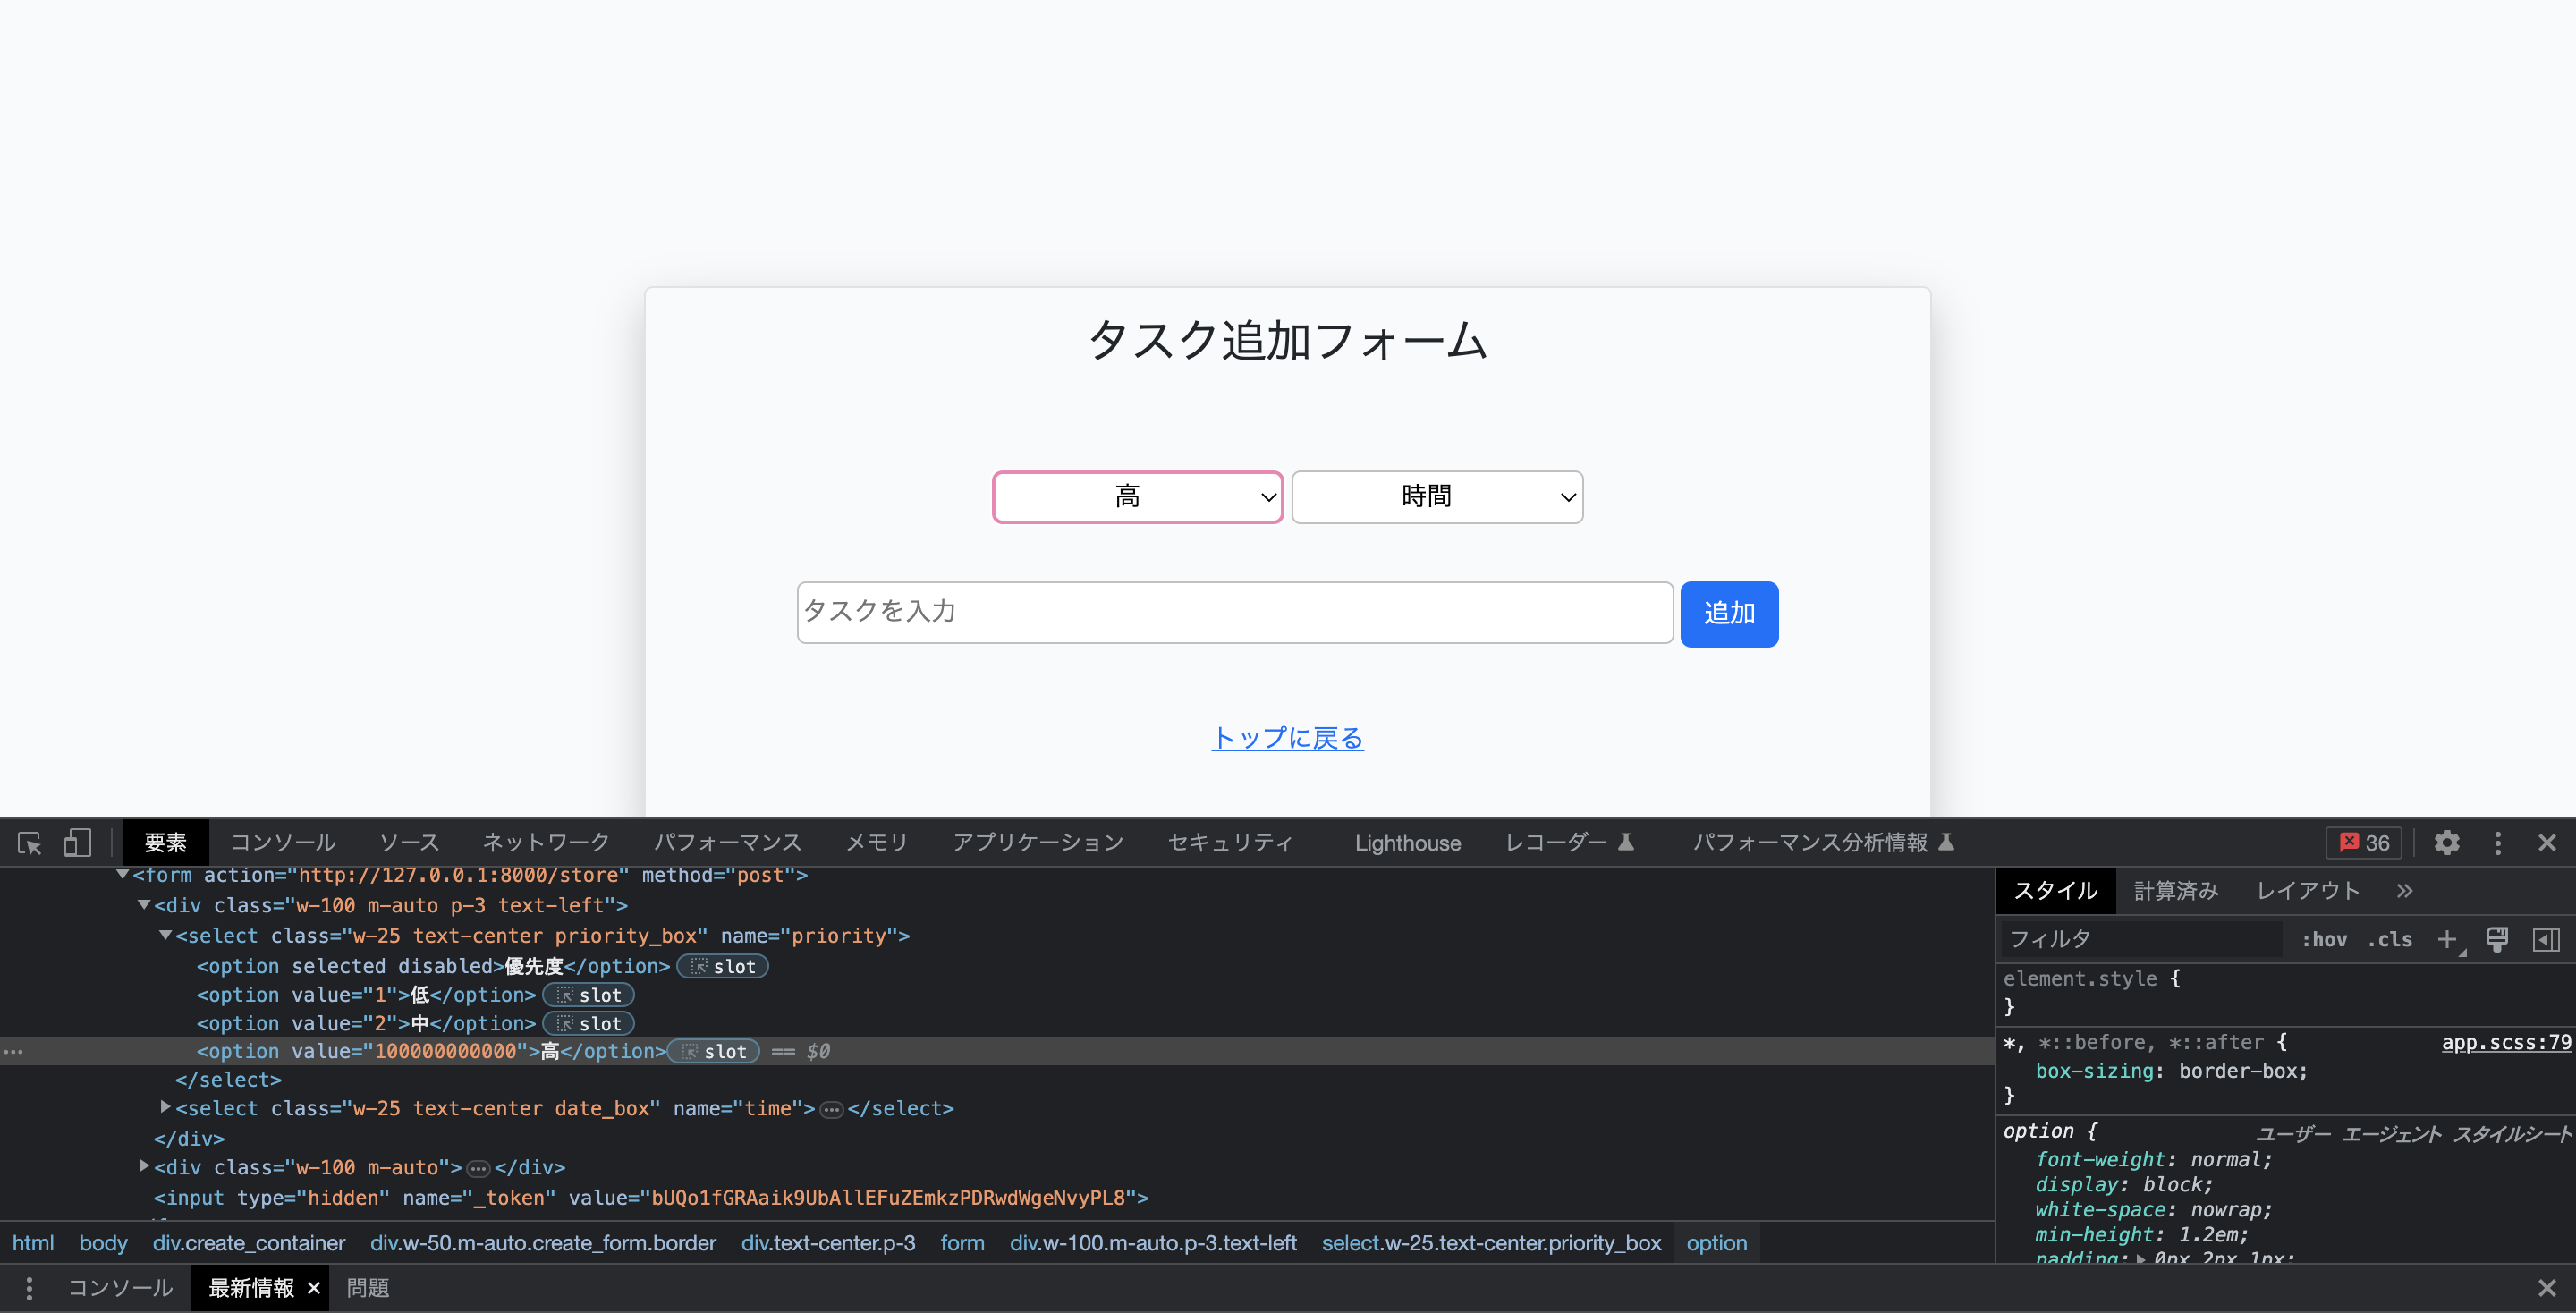The height and width of the screenshot is (1313, 2576).
Task: Click the 36 errors counter badge
Action: pyautogui.click(x=2364, y=843)
